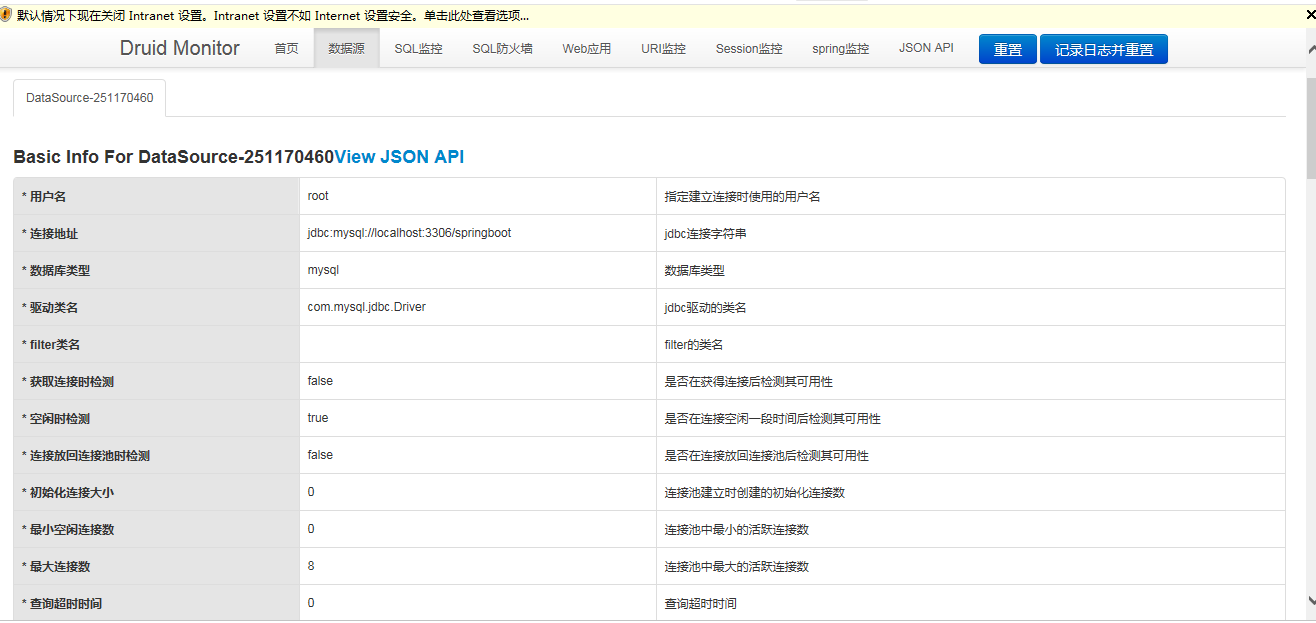This screenshot has width=1316, height=623.
Task: Click the true value for 空闲时检测
Action: [318, 418]
